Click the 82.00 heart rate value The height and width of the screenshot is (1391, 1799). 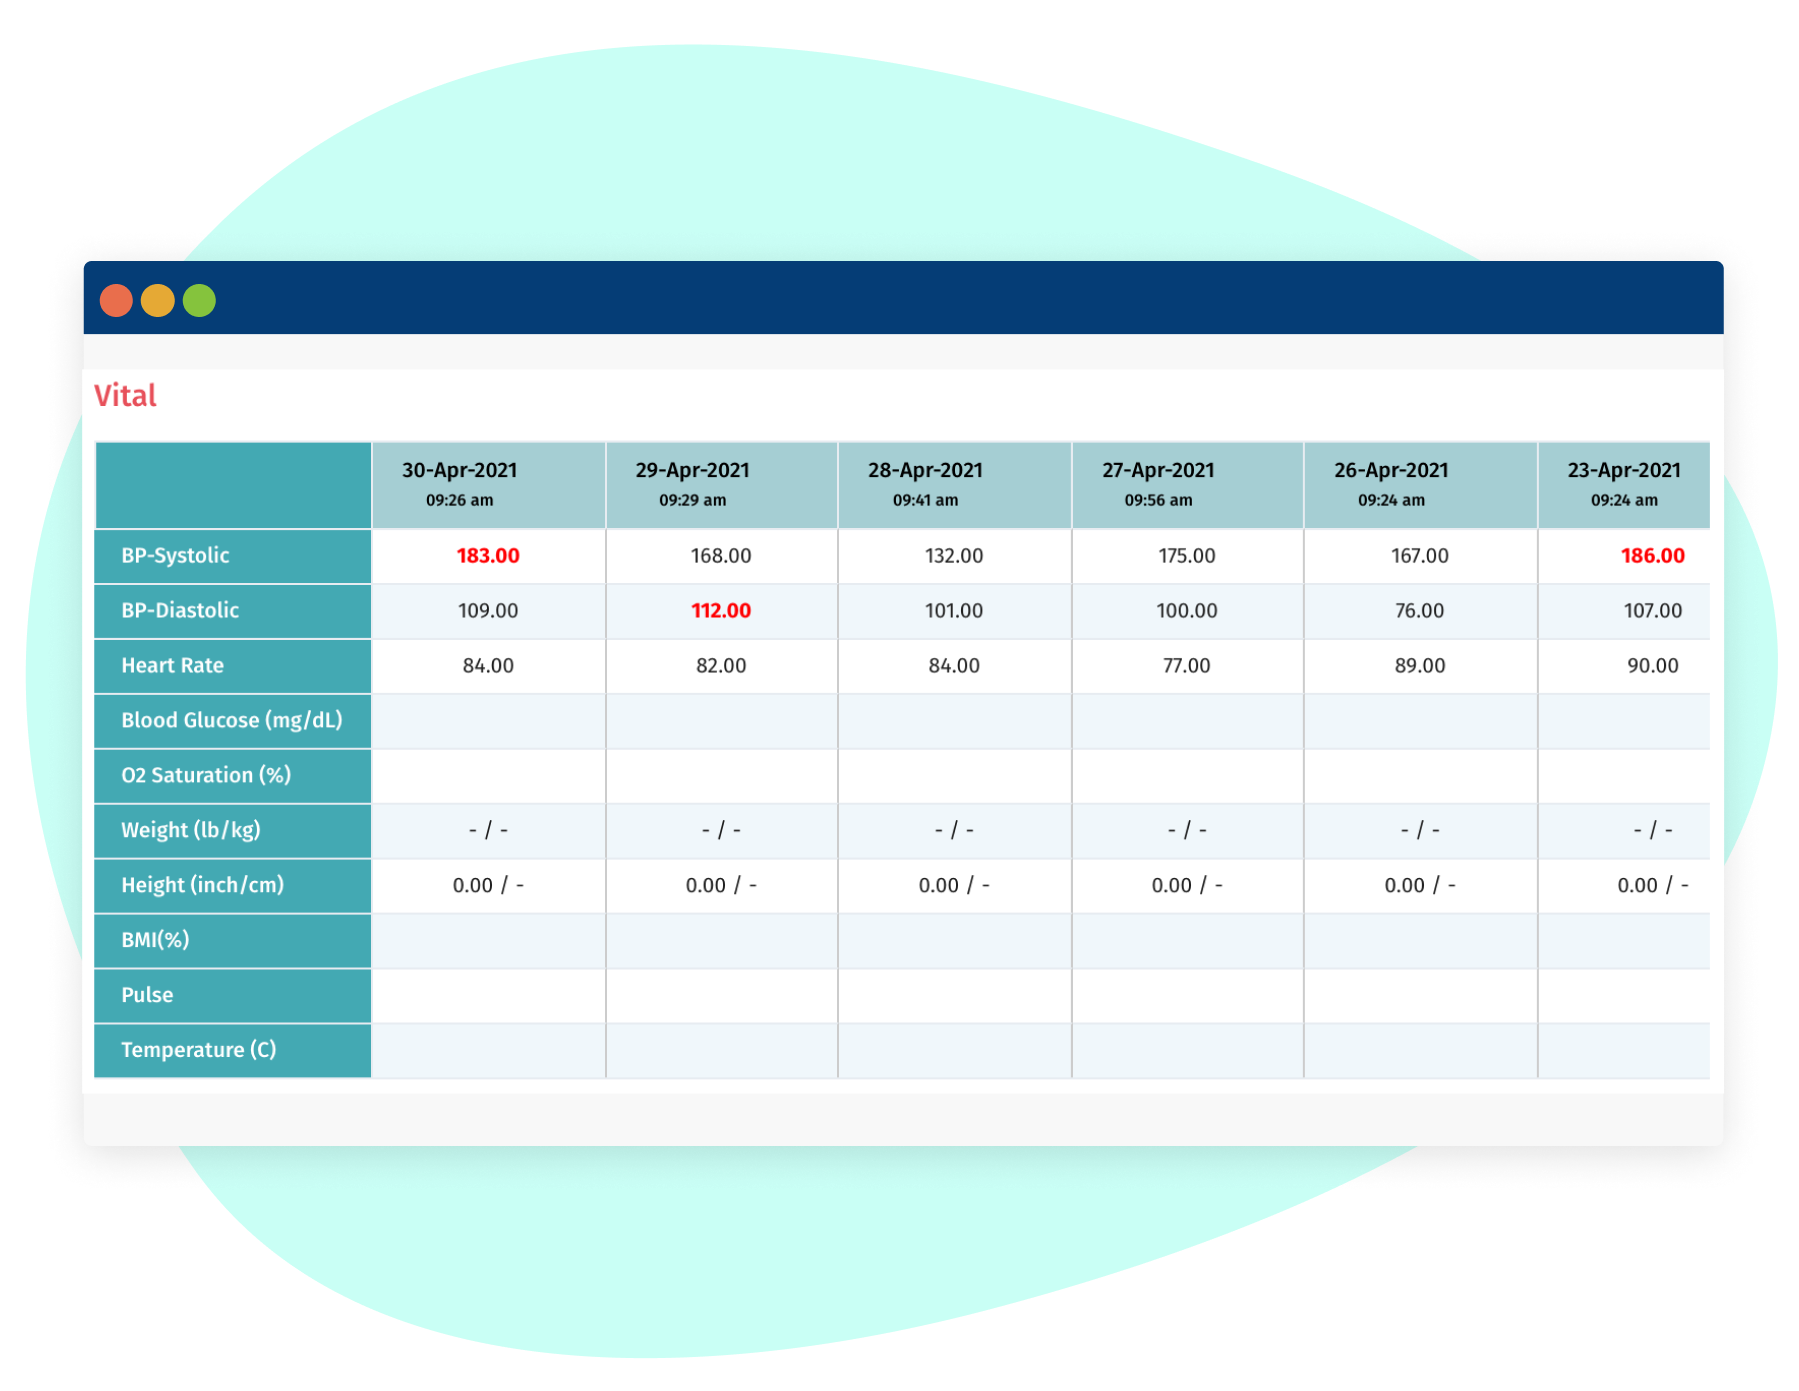click(x=721, y=666)
